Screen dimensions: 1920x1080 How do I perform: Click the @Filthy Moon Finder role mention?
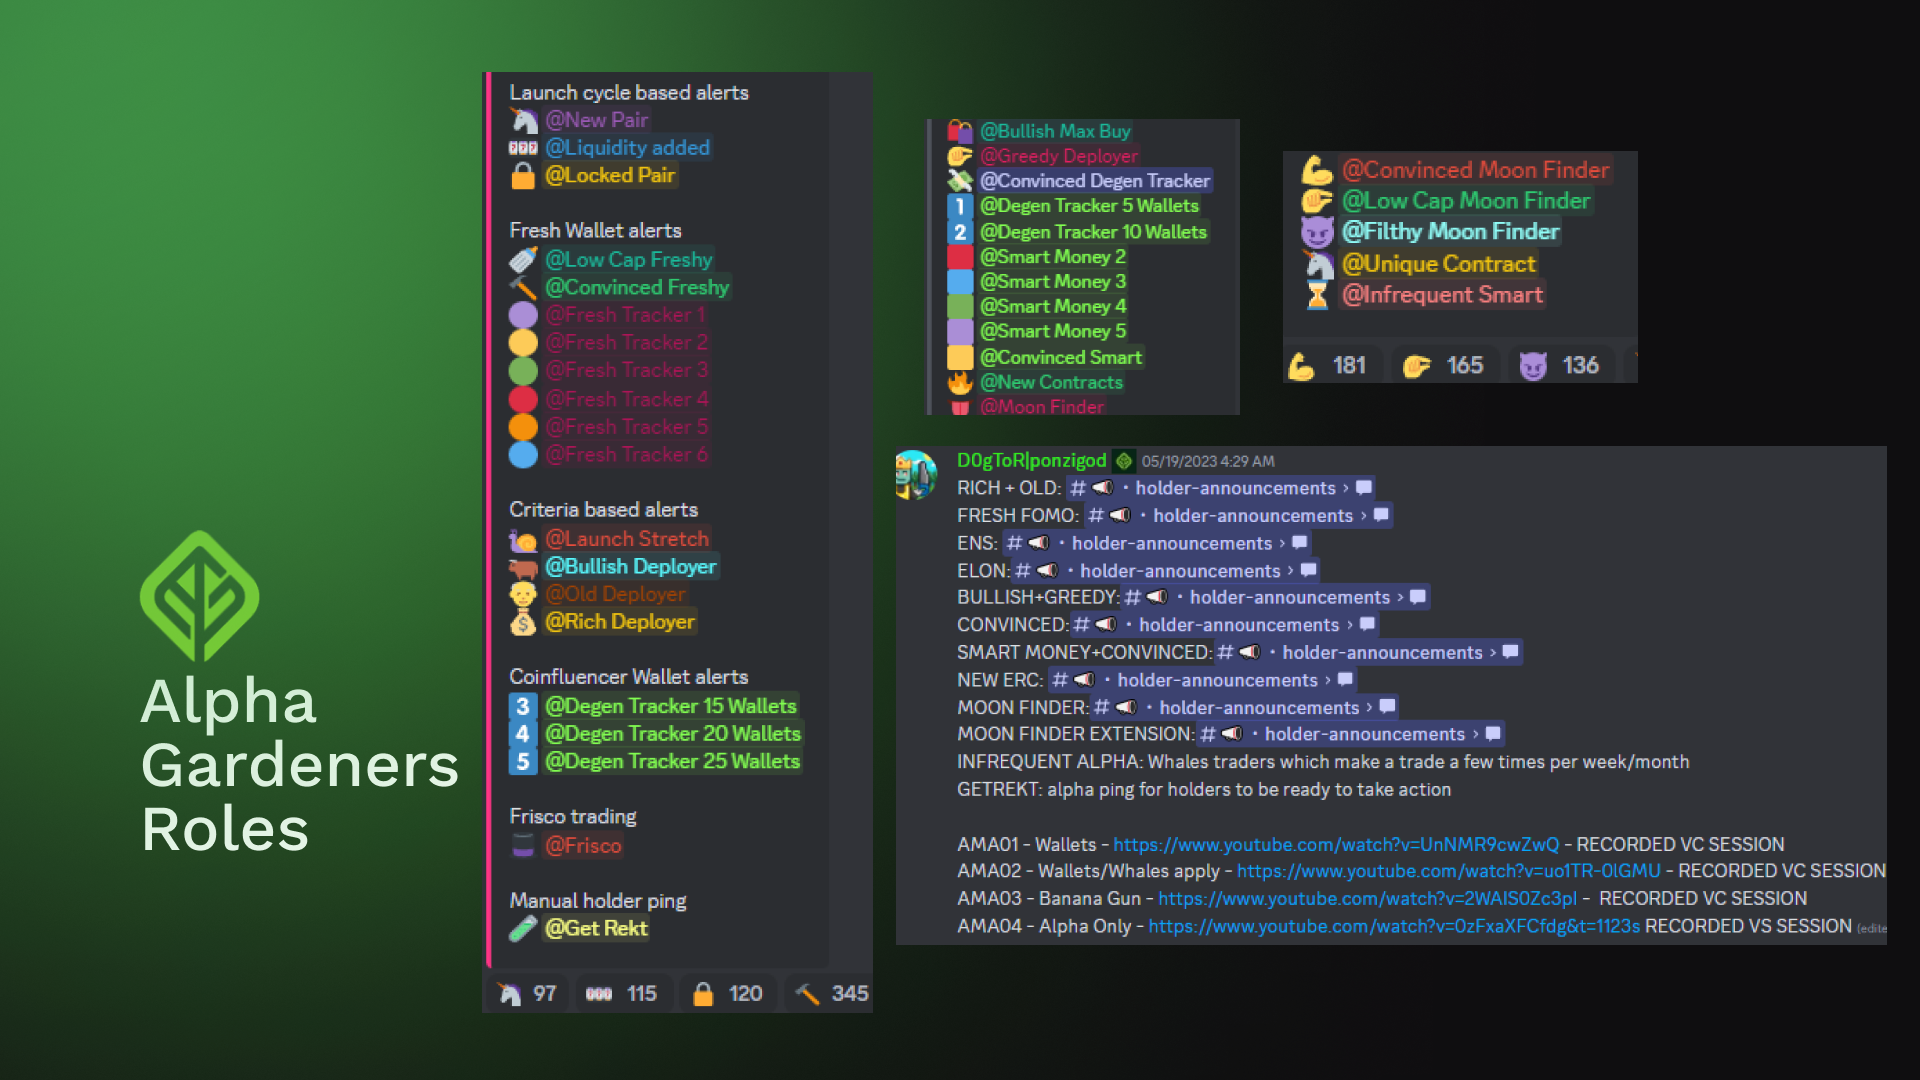point(1450,232)
